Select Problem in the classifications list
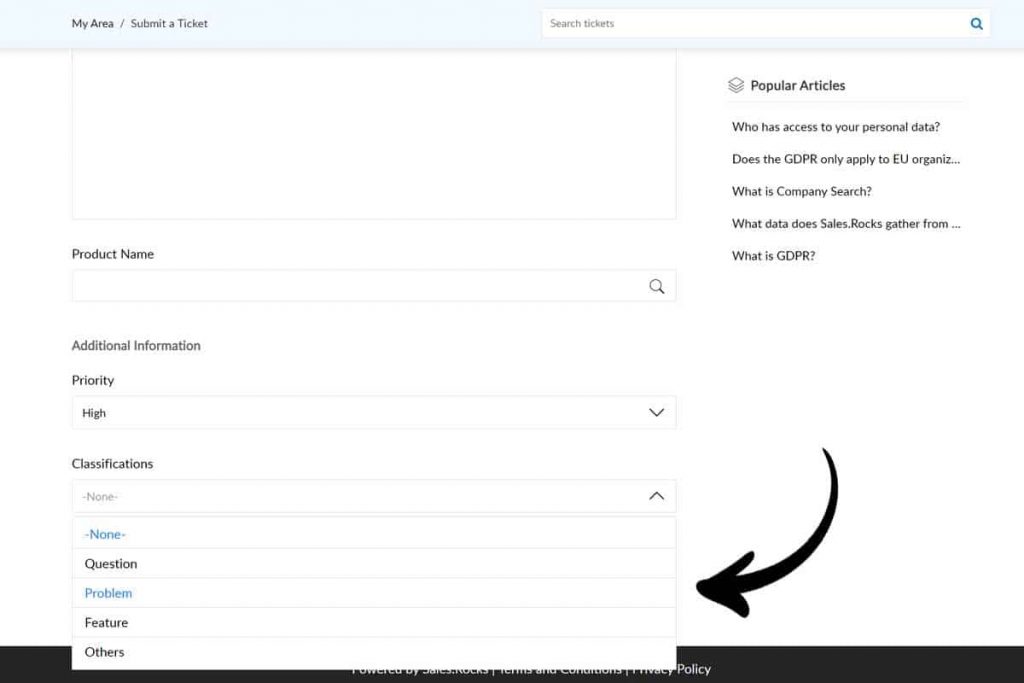Viewport: 1024px width, 683px height. coord(108,593)
